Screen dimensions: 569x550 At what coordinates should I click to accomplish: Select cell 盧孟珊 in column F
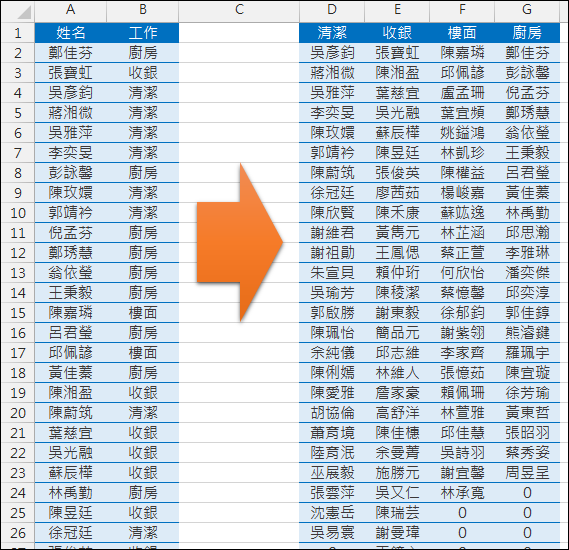tap(462, 93)
